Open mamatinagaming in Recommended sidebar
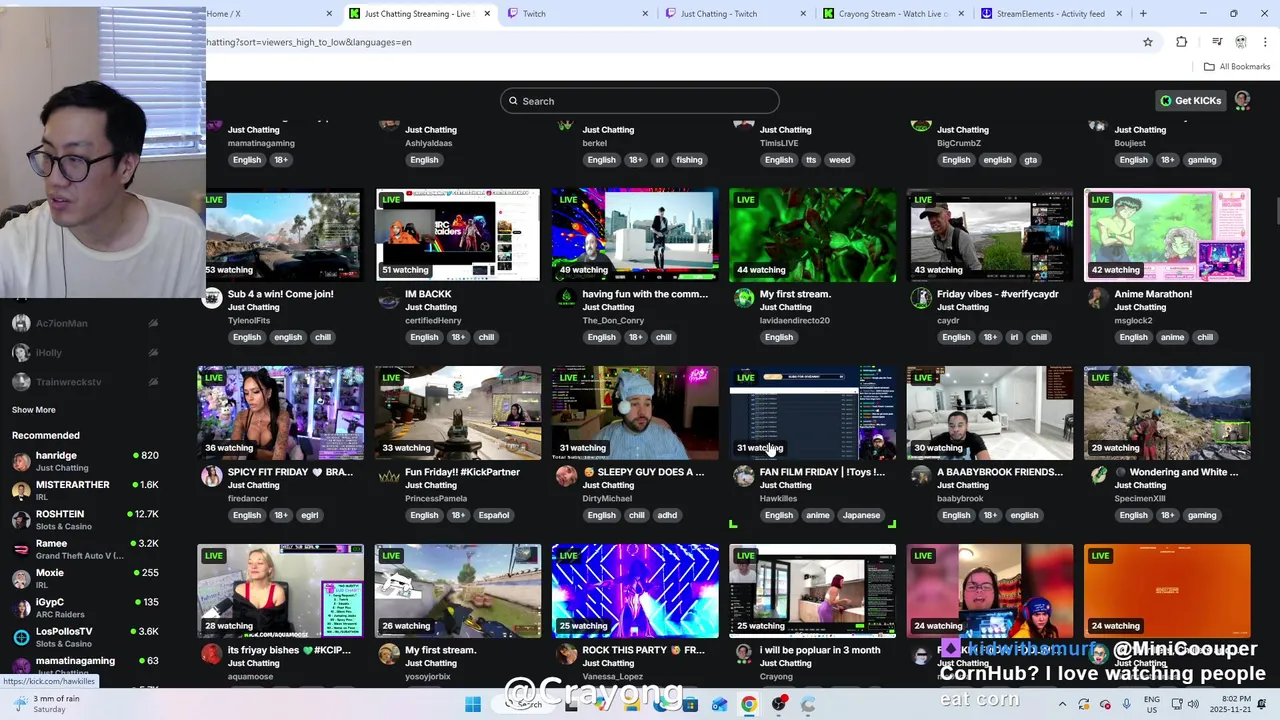 (84, 666)
